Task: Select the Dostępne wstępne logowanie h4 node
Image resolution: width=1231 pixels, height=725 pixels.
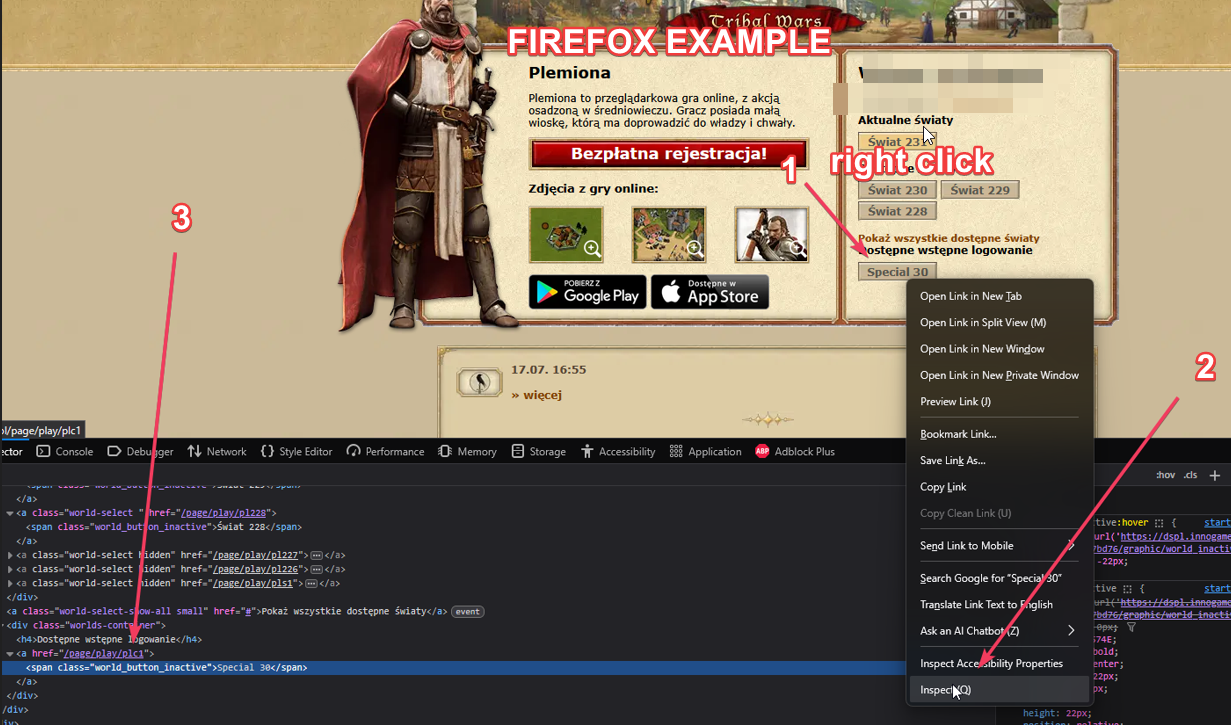Action: tap(109, 639)
